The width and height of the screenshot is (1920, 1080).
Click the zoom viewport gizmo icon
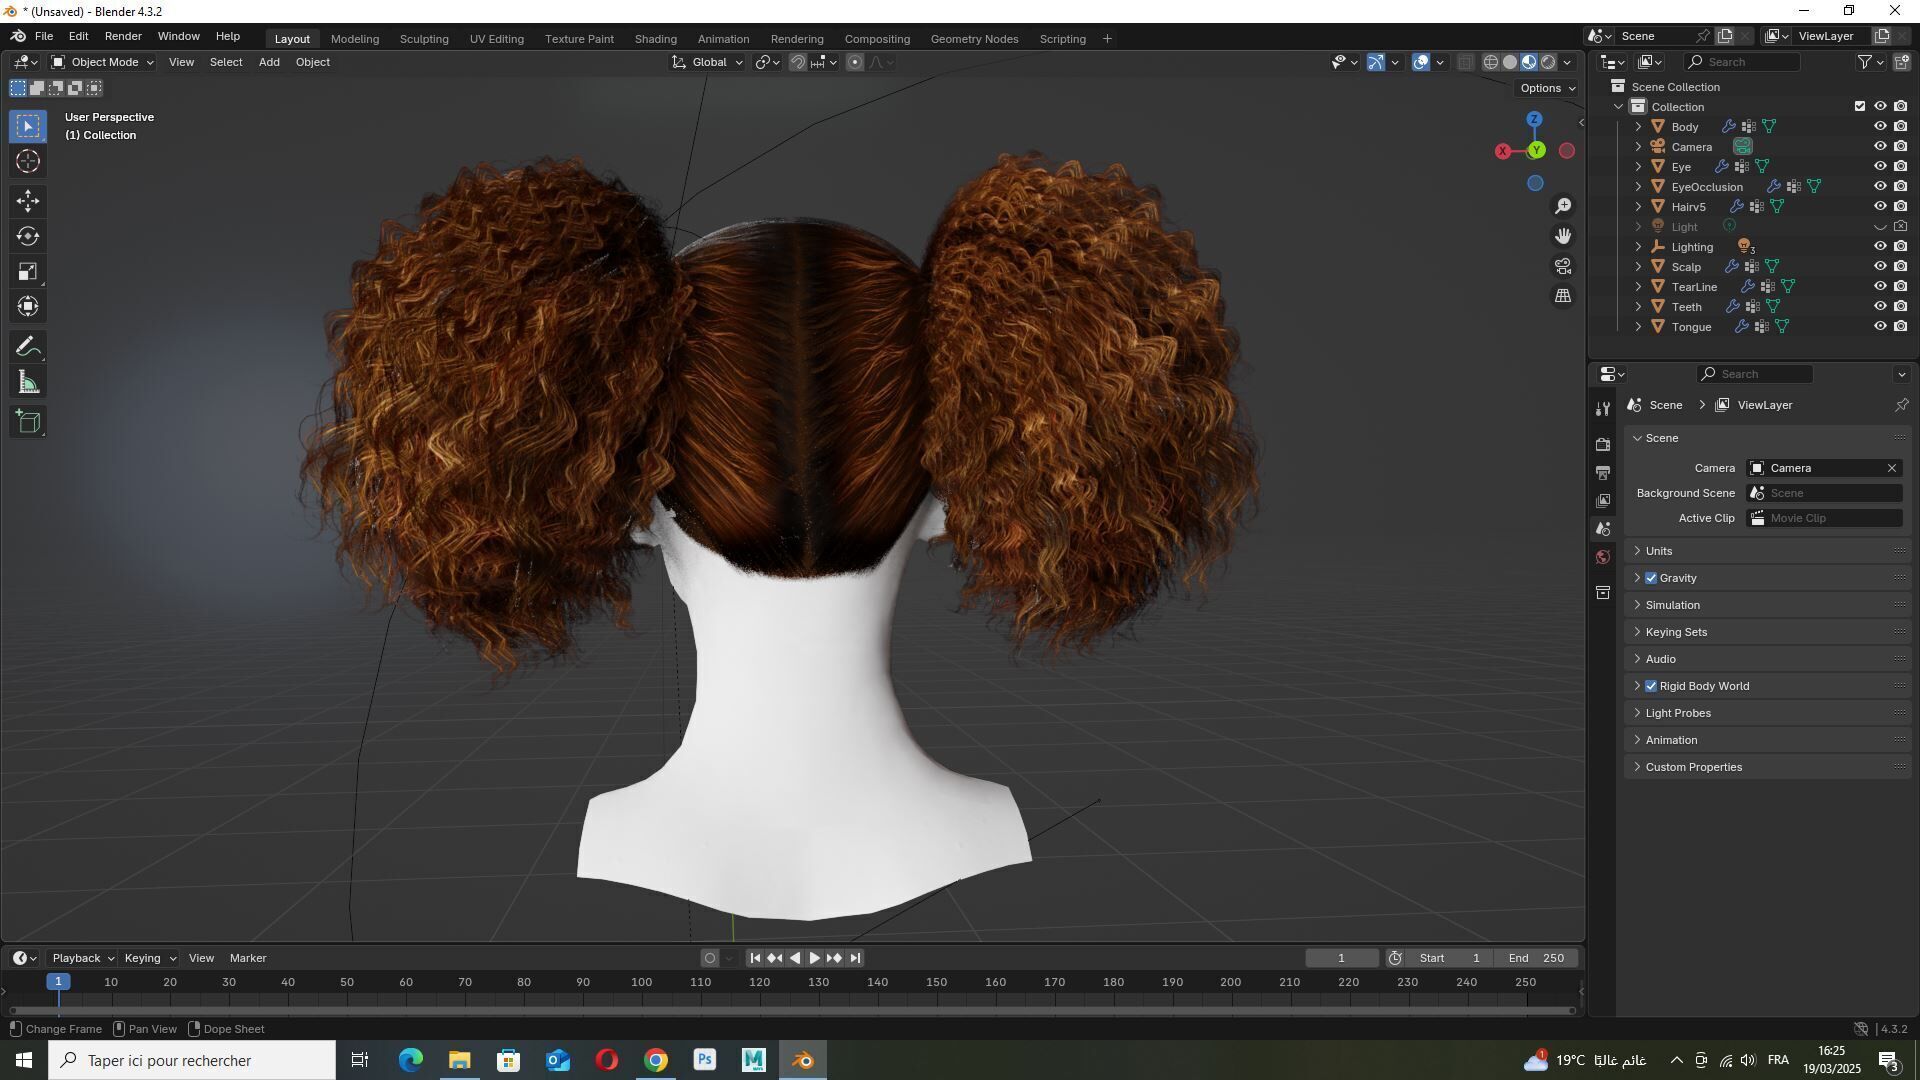tap(1563, 206)
